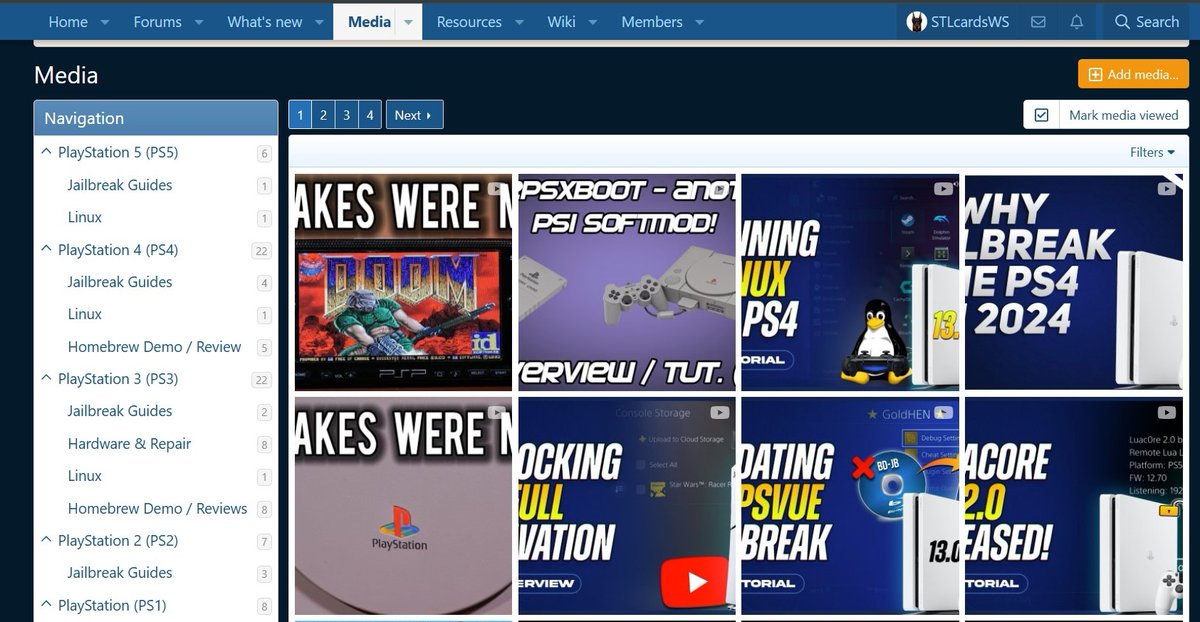Click video badge on DOOM thumbnail
Viewport: 1200px width, 622px height.
pos(495,189)
